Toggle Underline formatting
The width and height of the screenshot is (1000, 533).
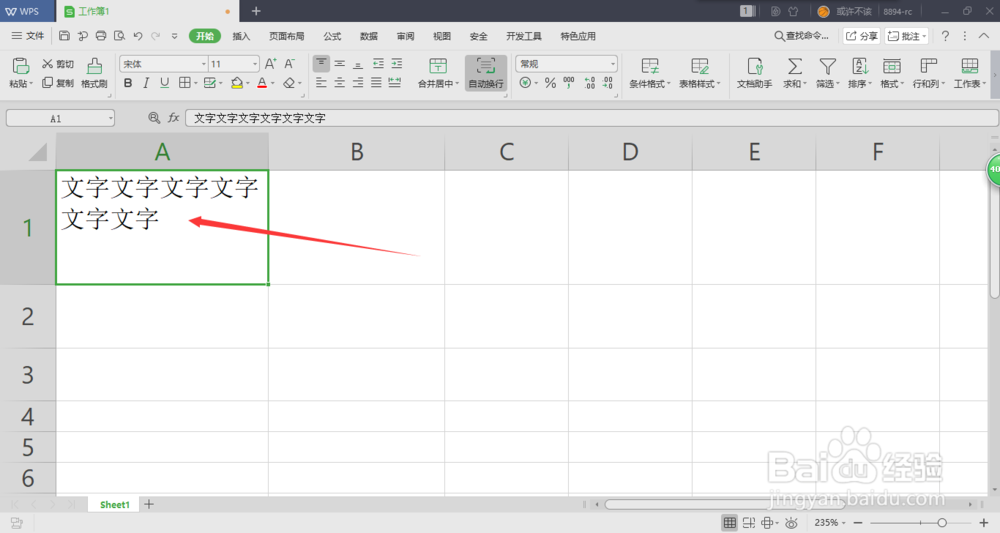pos(165,83)
